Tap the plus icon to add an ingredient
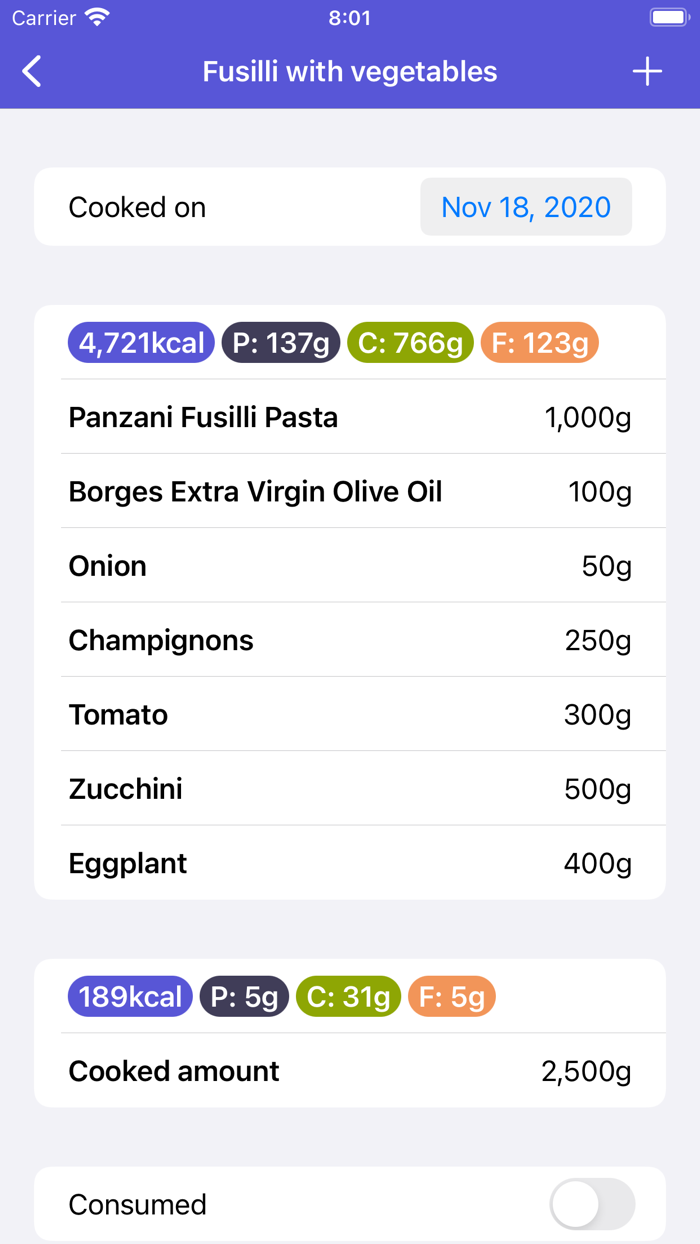This screenshot has height=1244, width=700. (x=647, y=71)
